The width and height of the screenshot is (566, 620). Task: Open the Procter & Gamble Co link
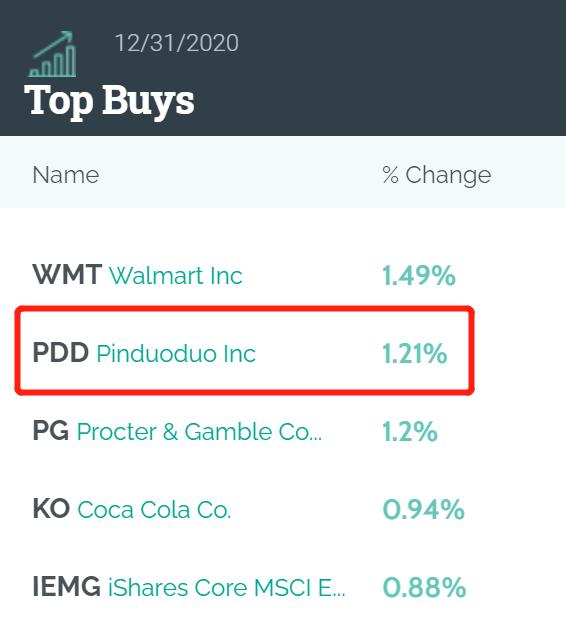(199, 431)
